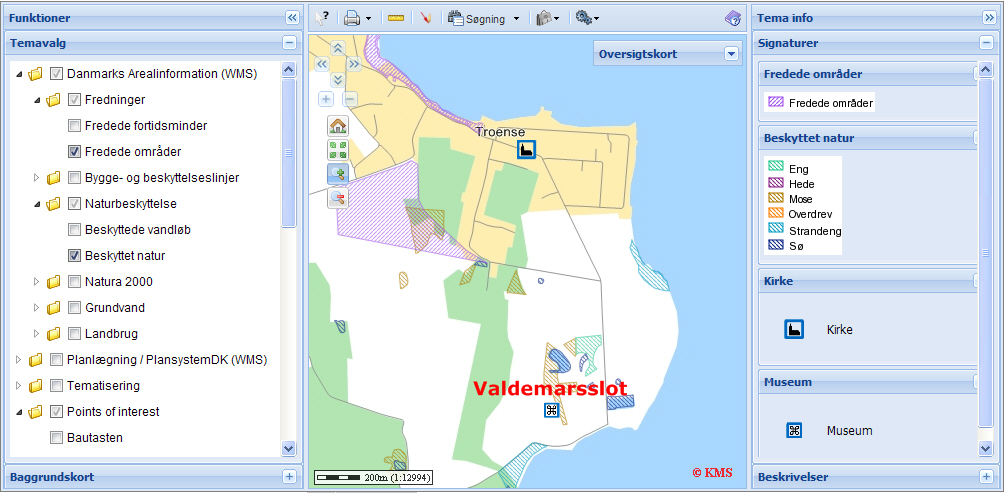1004x493 pixels.
Task: Enable Bygge- og beskyttelseslinjer checkbox
Action: tap(74, 177)
